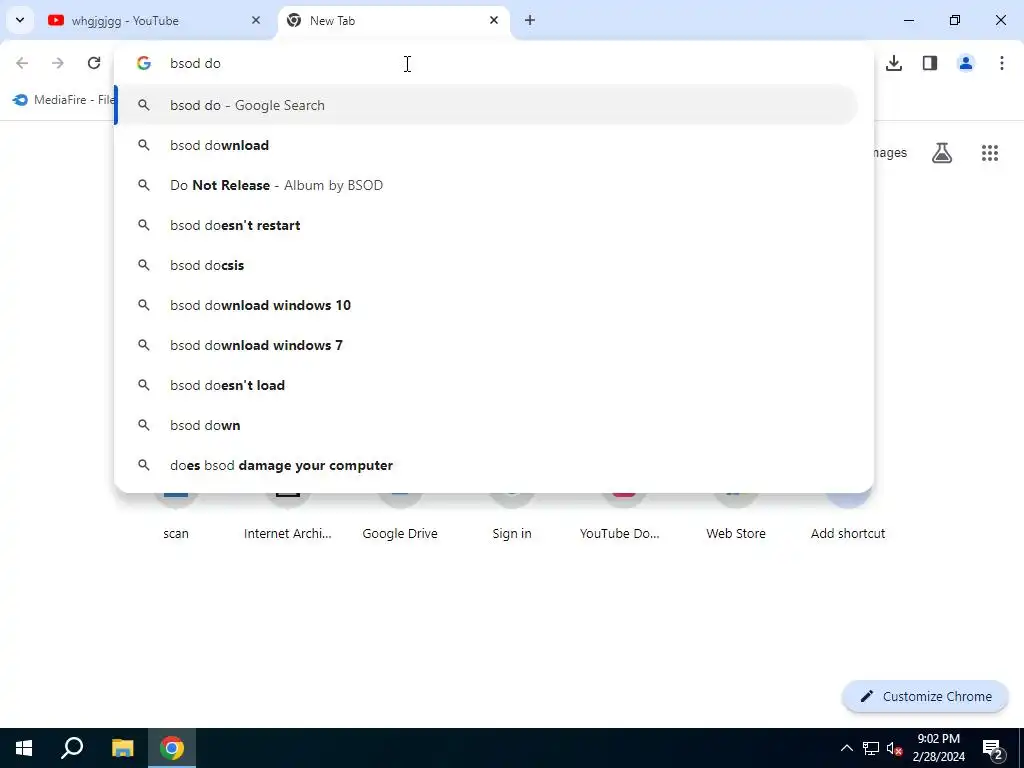Open clock showing 9:02 PM
1024x768 pixels.
938,748
